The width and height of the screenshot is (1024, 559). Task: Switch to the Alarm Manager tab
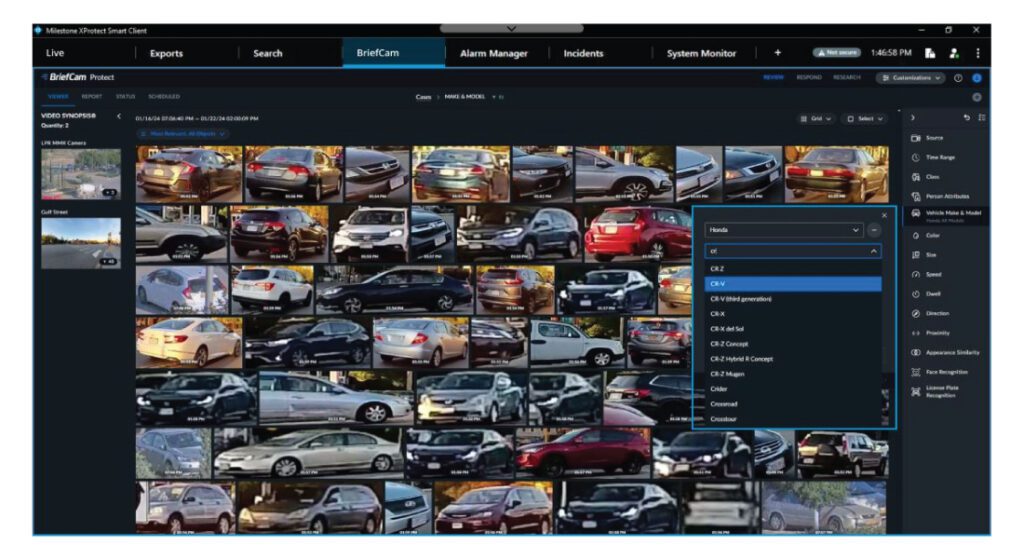point(494,54)
